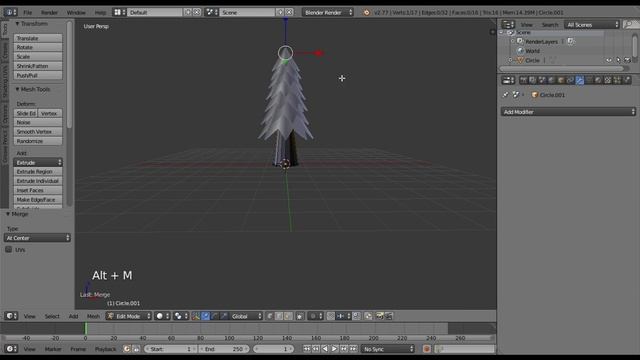This screenshot has width=640, height=360.
Task: Open the Object properties tab icon
Action: click(560, 80)
